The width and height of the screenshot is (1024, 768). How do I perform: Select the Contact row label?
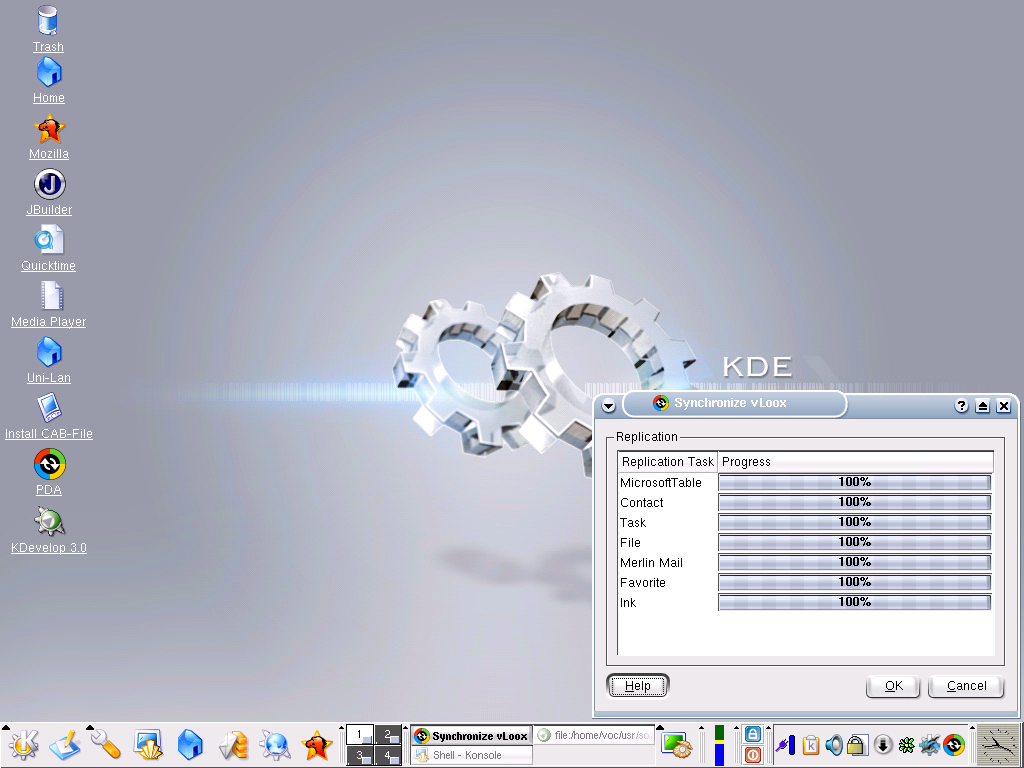click(641, 503)
